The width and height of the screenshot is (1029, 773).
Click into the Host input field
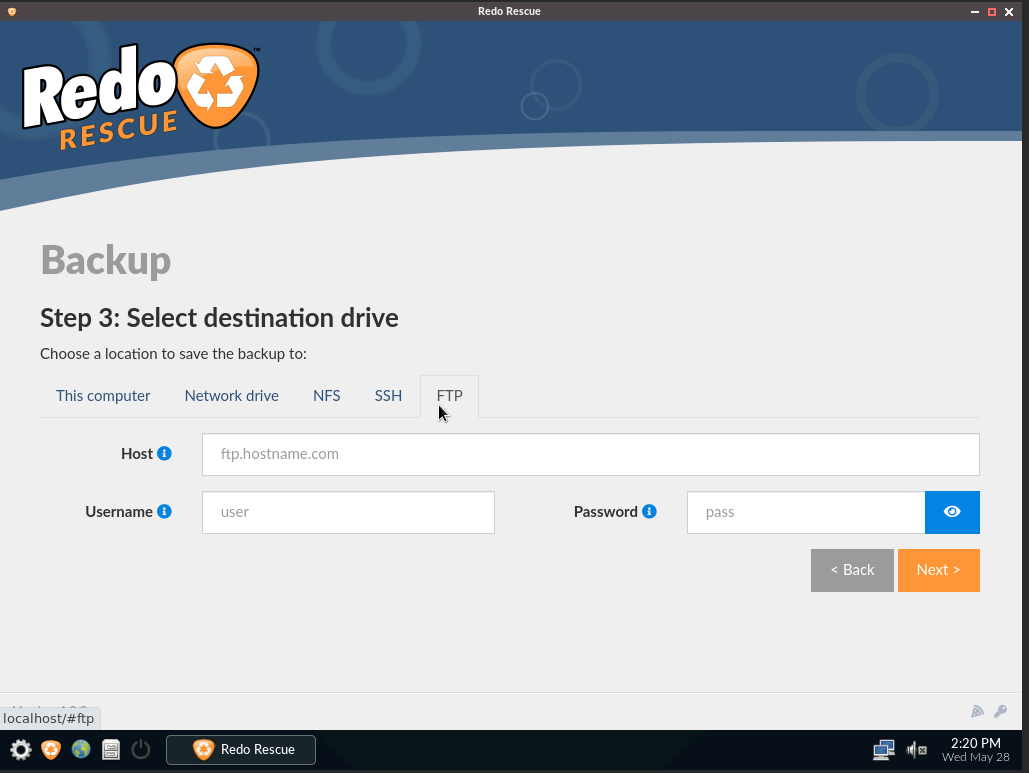tap(590, 454)
